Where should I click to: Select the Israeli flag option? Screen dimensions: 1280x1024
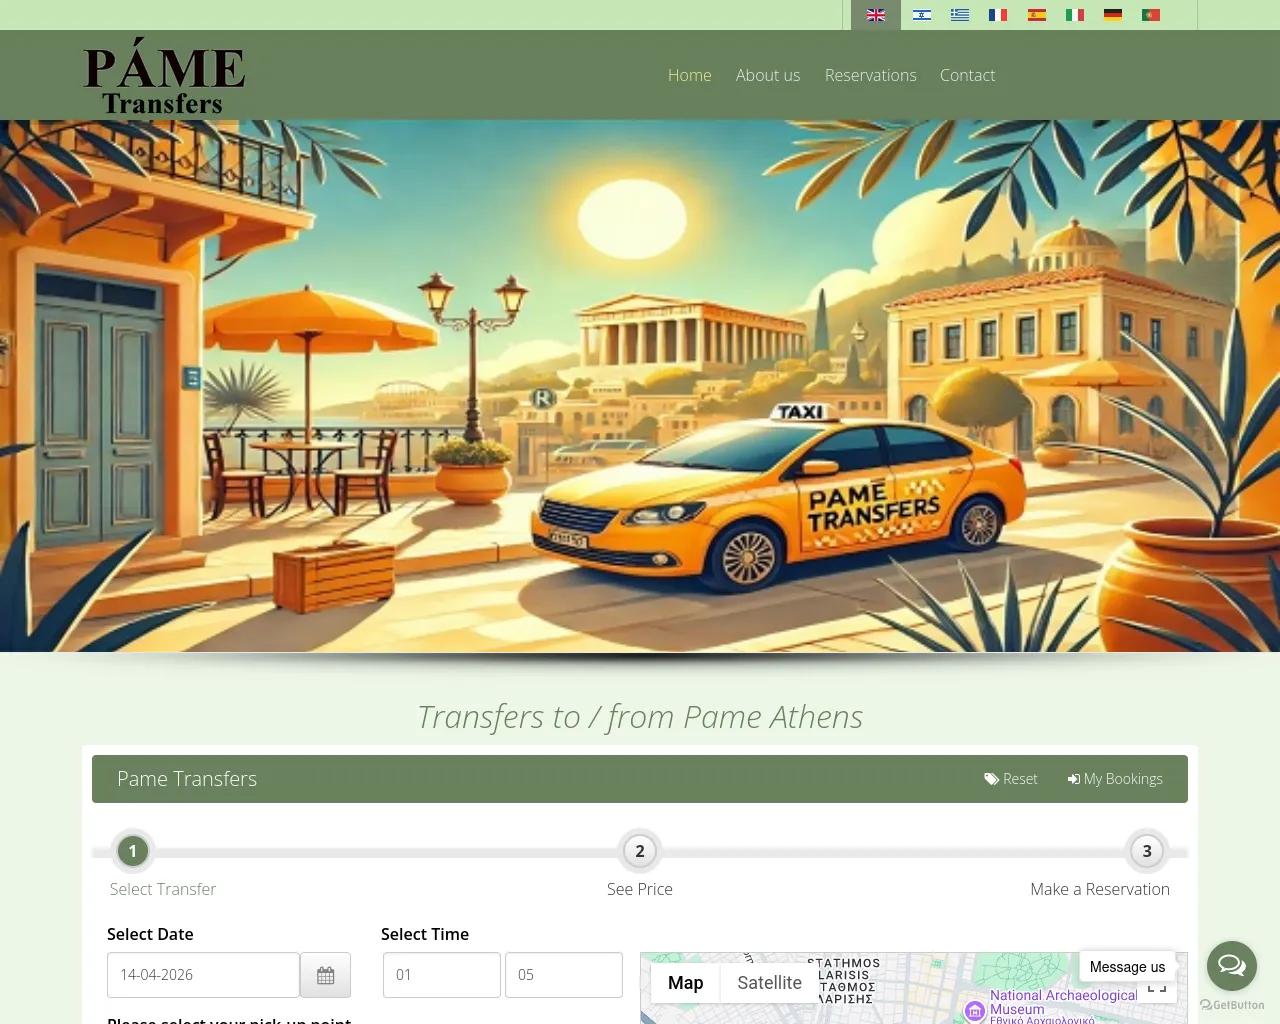click(921, 15)
